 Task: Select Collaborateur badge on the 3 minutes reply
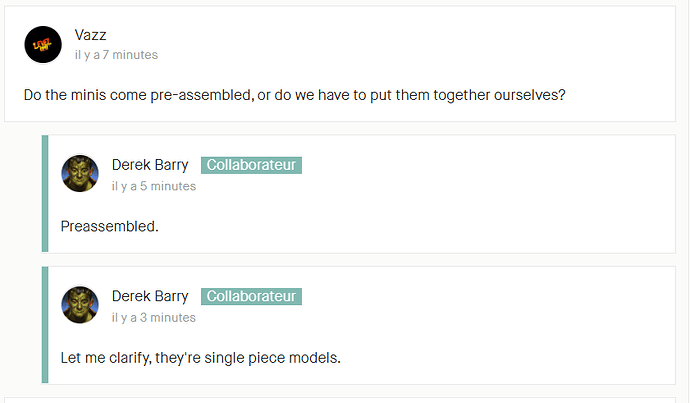coord(251,296)
